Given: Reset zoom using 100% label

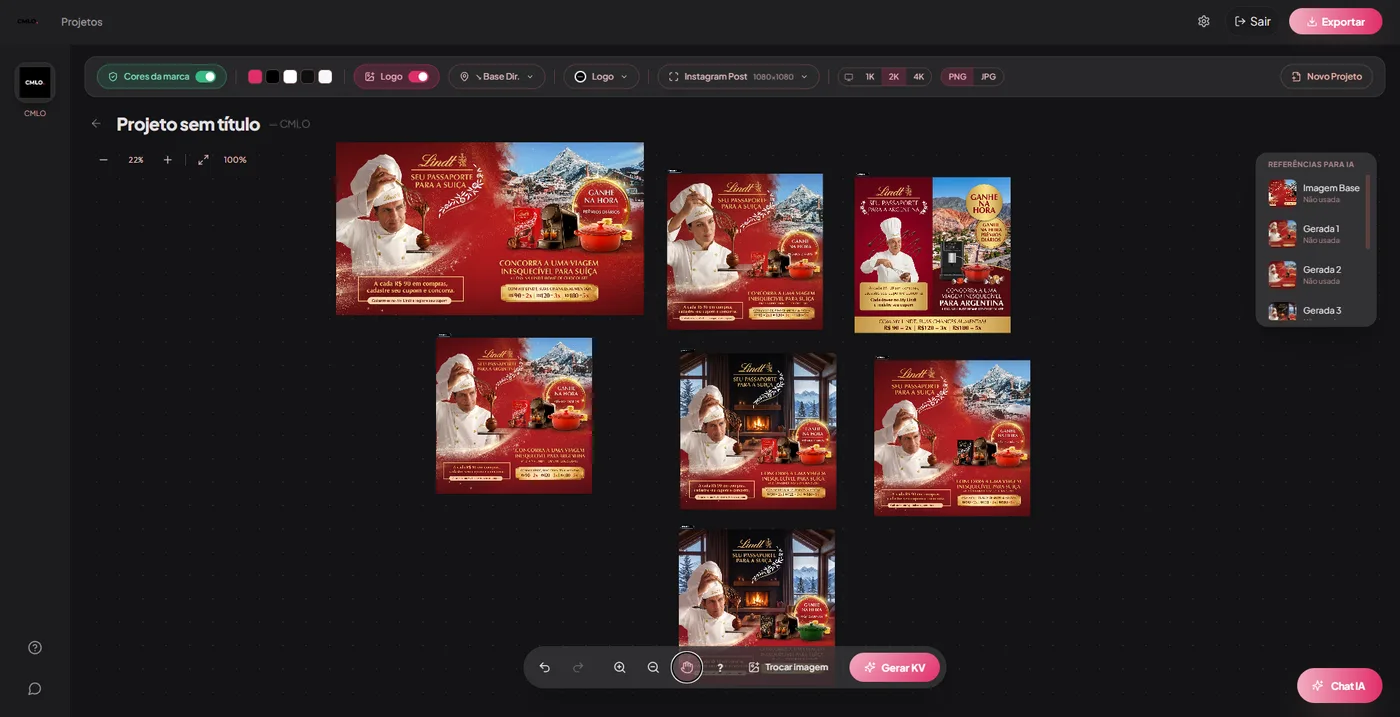Looking at the screenshot, I should point(235,160).
